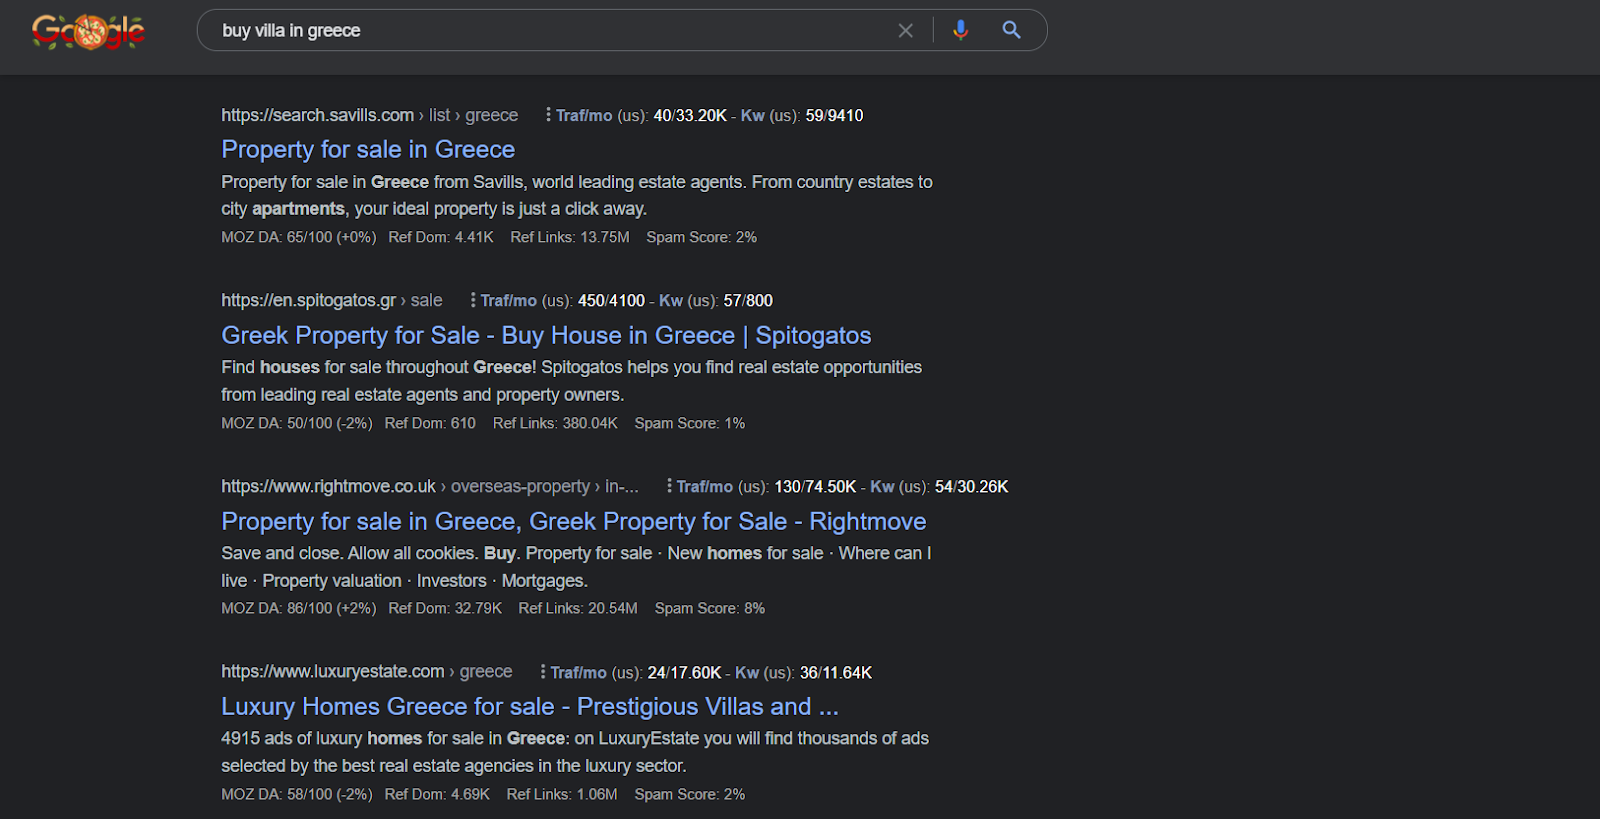Image resolution: width=1600 pixels, height=819 pixels.
Task: Click 'Ref Links: 13.75M' metric
Action: click(570, 237)
